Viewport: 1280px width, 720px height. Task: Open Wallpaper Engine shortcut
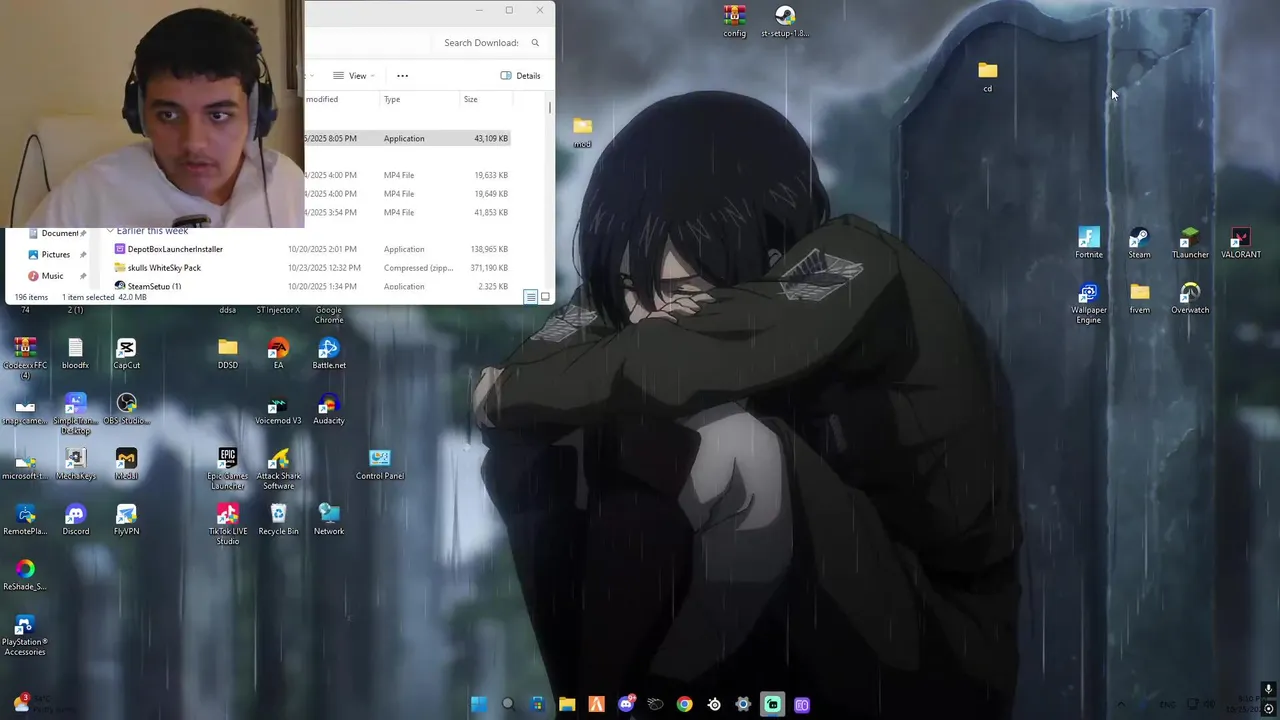[1089, 303]
